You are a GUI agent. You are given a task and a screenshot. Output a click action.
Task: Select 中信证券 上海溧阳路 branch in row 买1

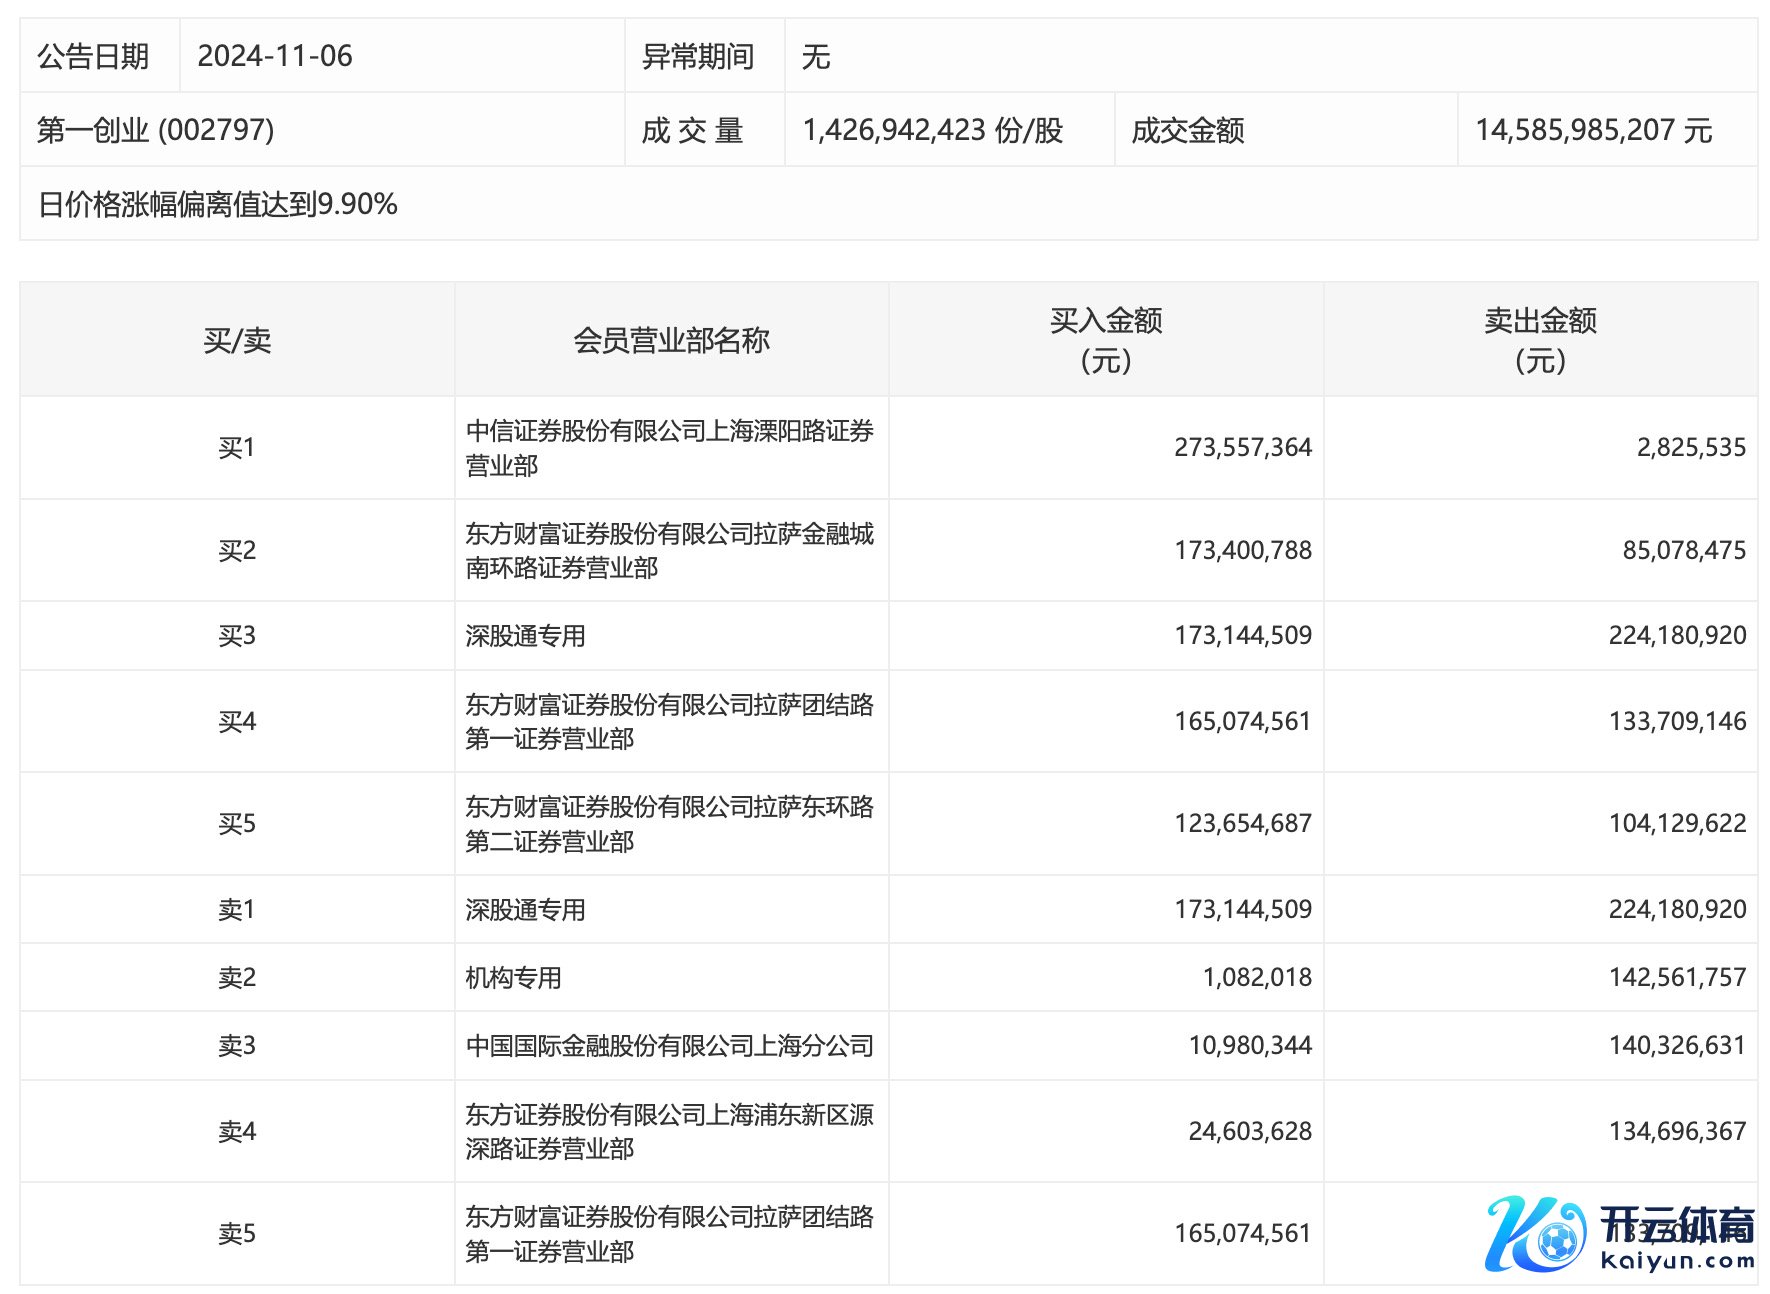coord(669,448)
